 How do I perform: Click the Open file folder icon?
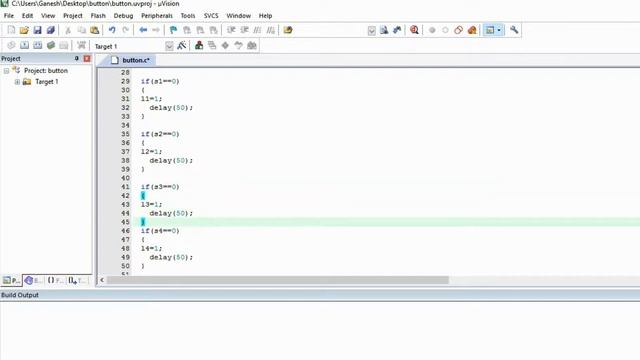(24, 30)
